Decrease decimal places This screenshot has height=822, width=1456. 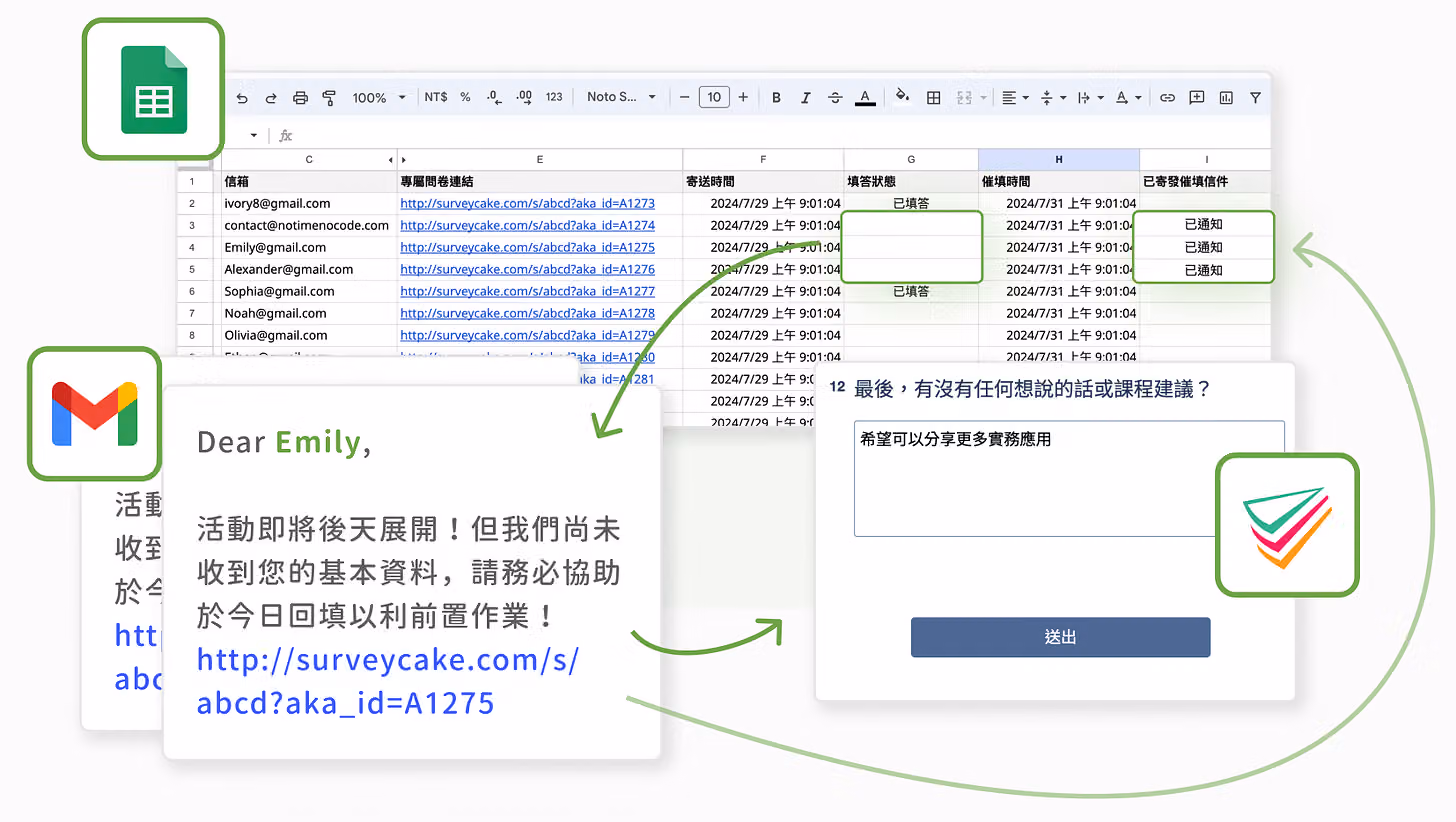[493, 97]
